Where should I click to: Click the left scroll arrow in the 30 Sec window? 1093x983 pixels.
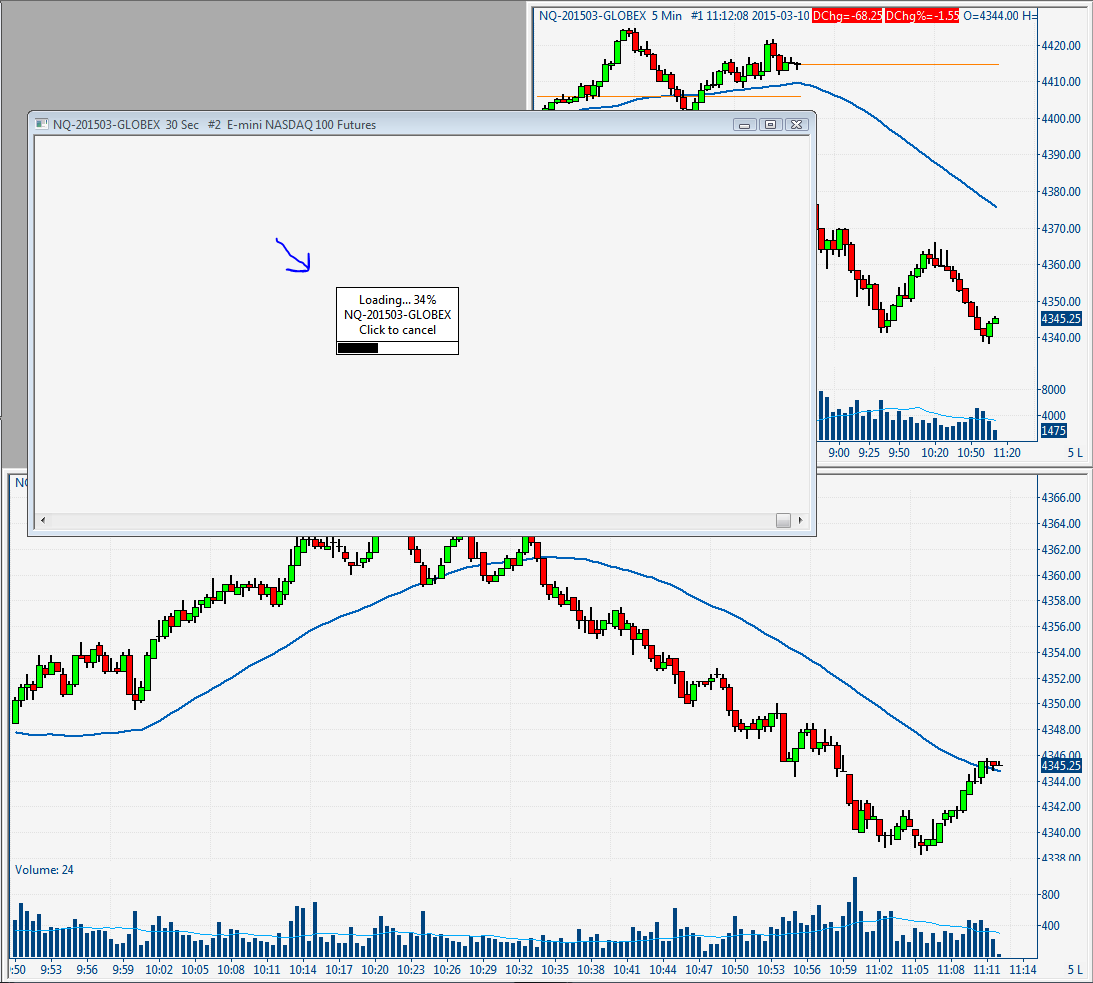43,520
